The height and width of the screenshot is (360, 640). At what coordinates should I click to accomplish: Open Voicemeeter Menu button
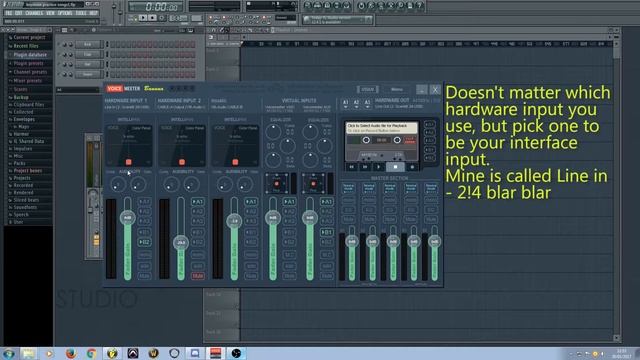click(x=397, y=89)
